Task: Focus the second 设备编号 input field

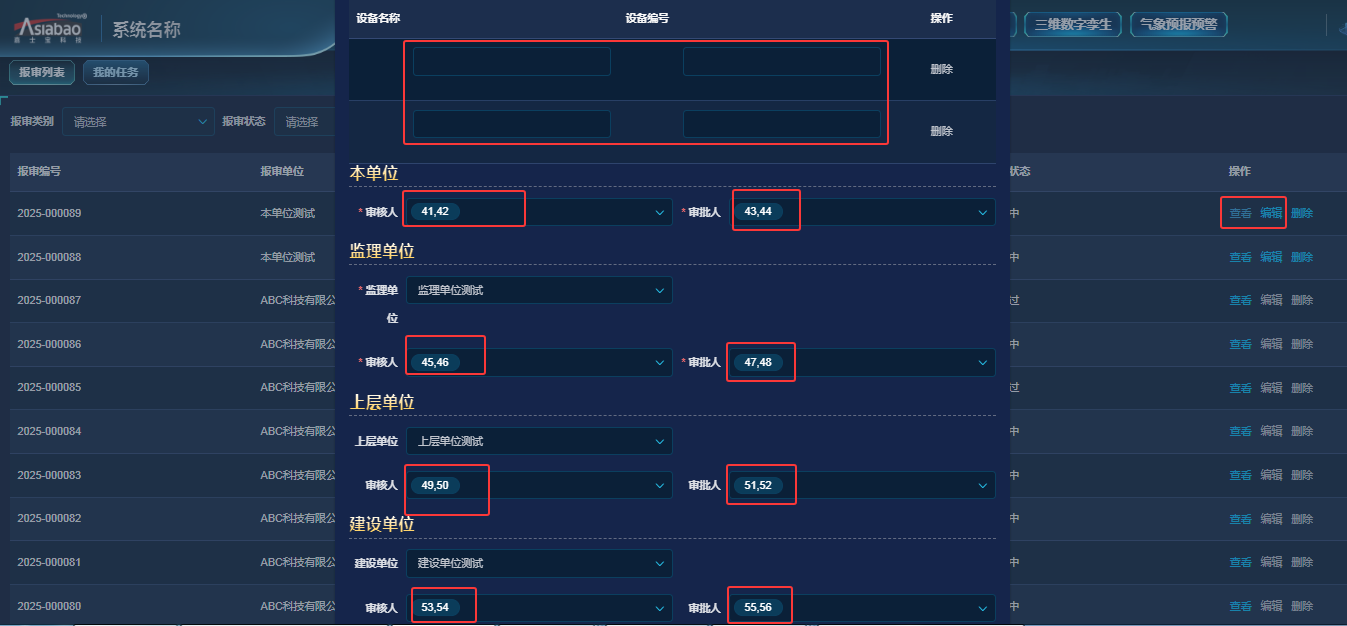Action: (x=781, y=124)
